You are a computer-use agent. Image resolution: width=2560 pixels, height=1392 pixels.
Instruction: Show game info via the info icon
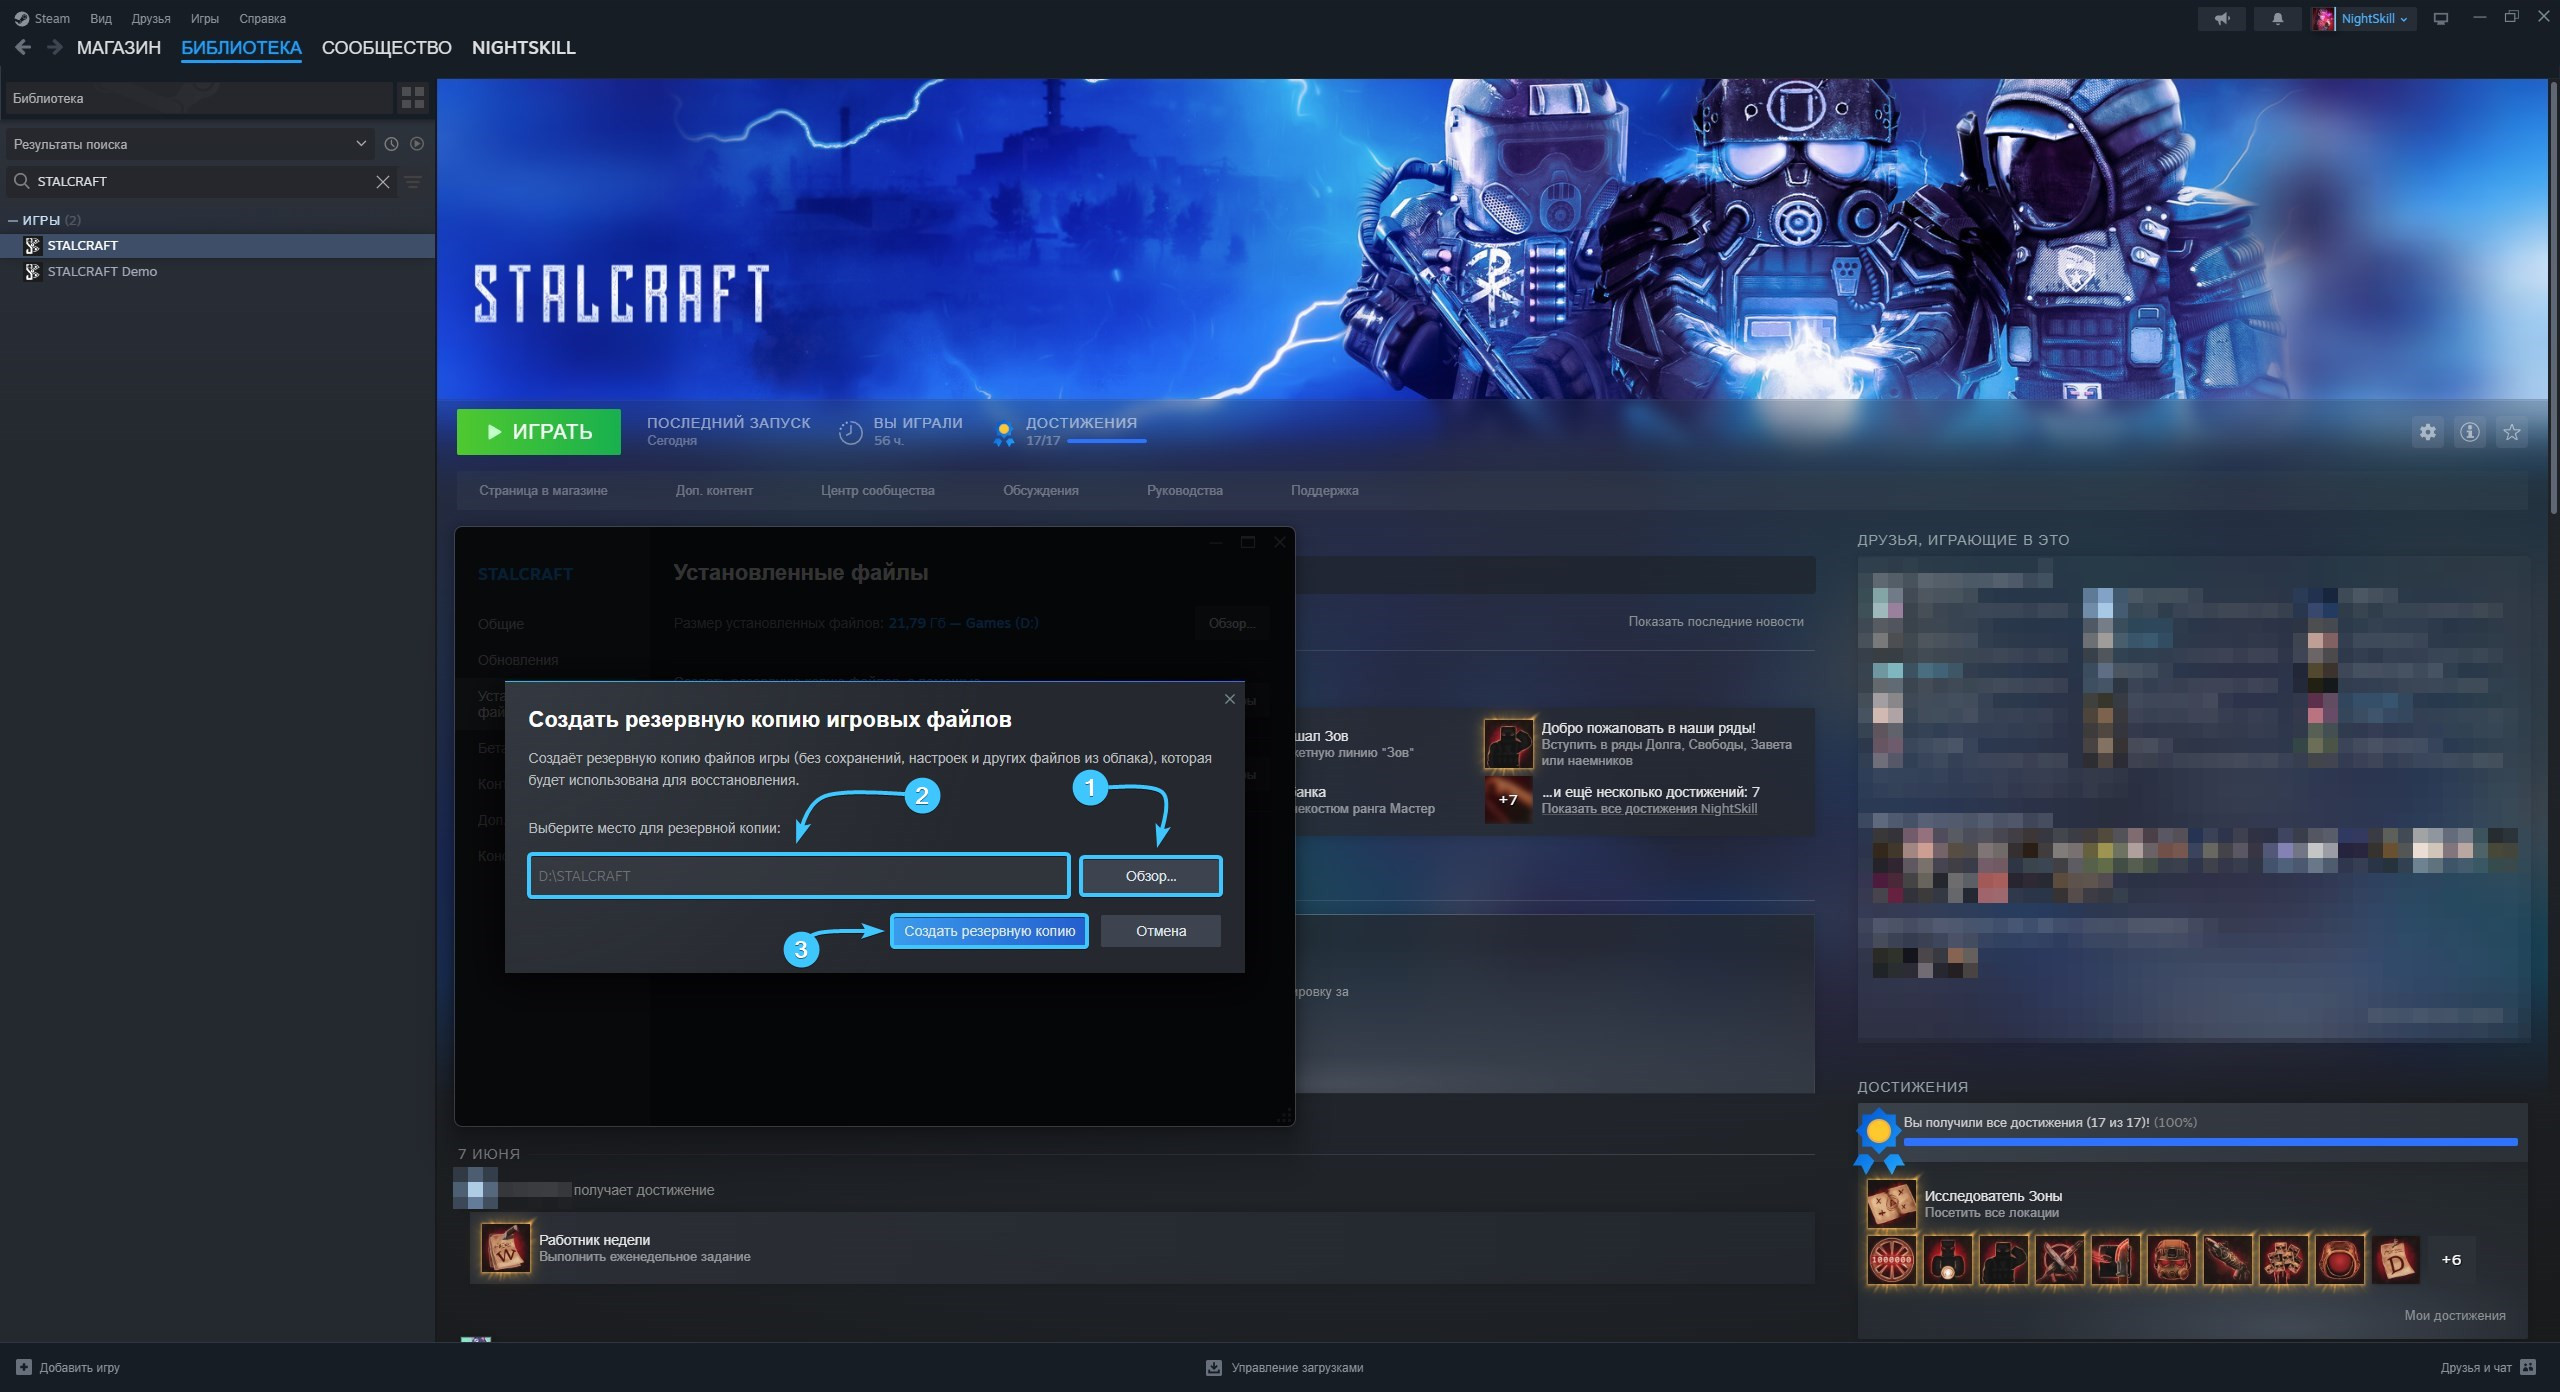(2470, 432)
